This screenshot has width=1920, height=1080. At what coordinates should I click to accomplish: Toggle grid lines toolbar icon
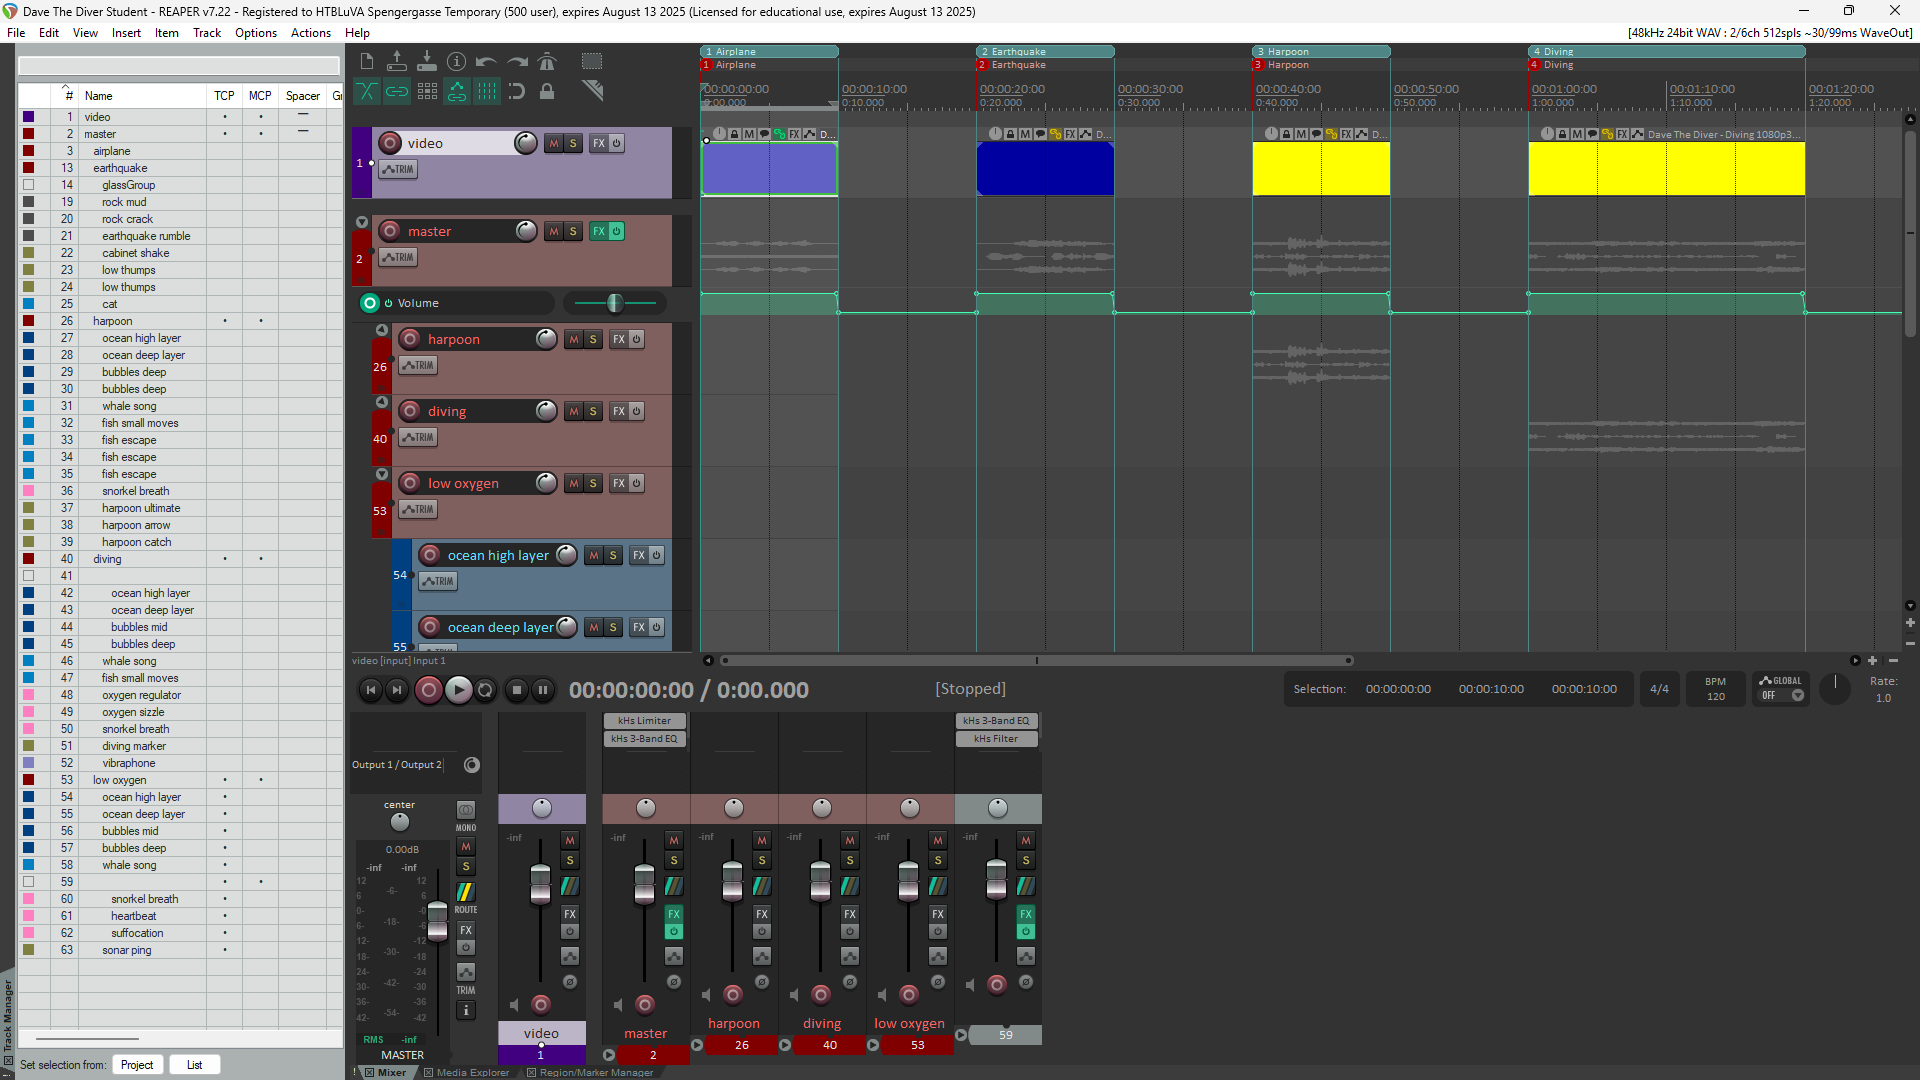coord(486,91)
